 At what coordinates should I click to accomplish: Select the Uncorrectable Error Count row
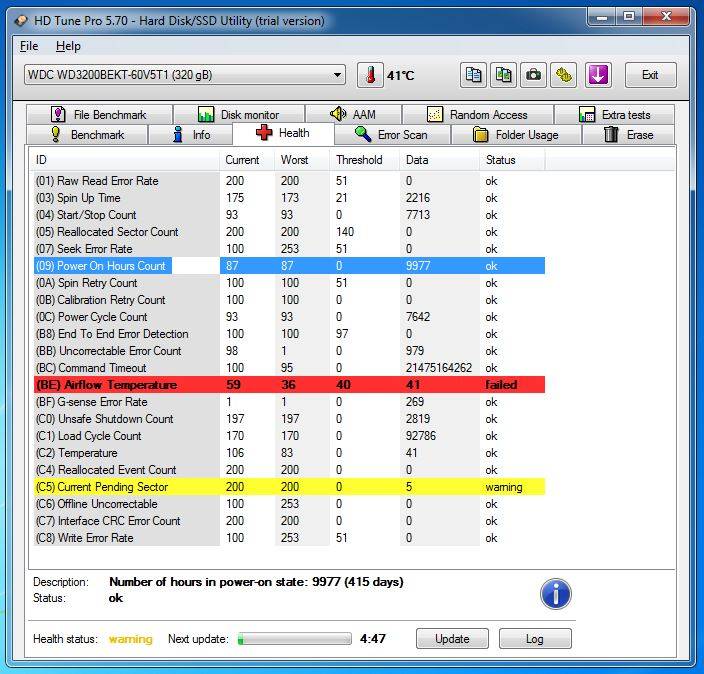click(290, 351)
